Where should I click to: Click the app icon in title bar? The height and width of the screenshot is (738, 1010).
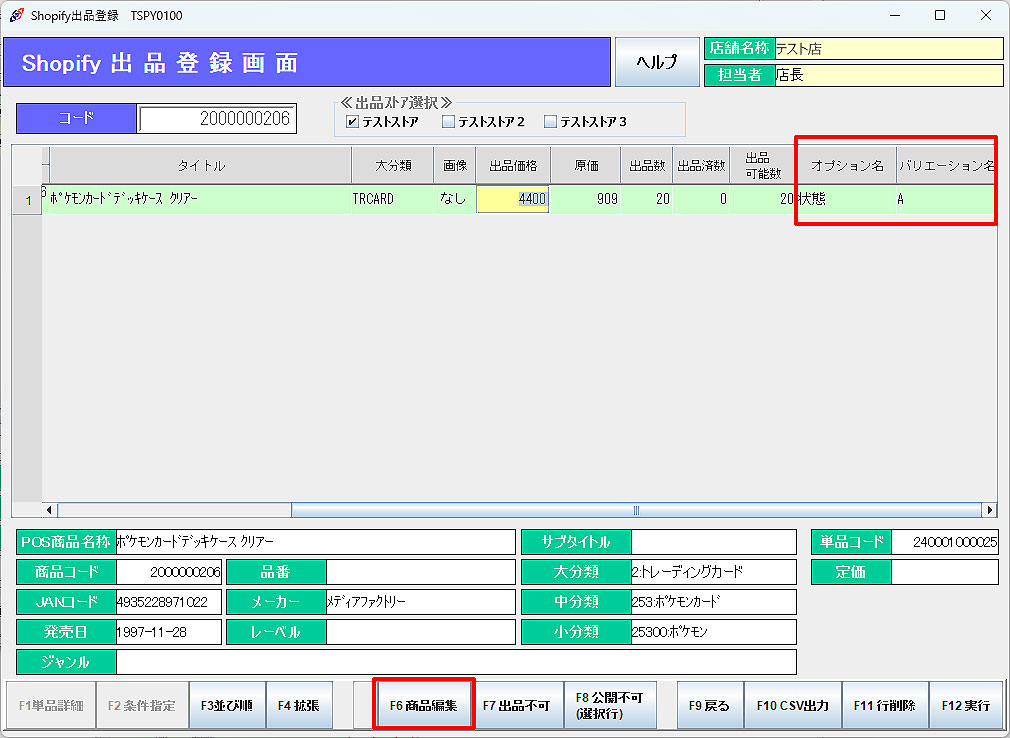tap(16, 15)
